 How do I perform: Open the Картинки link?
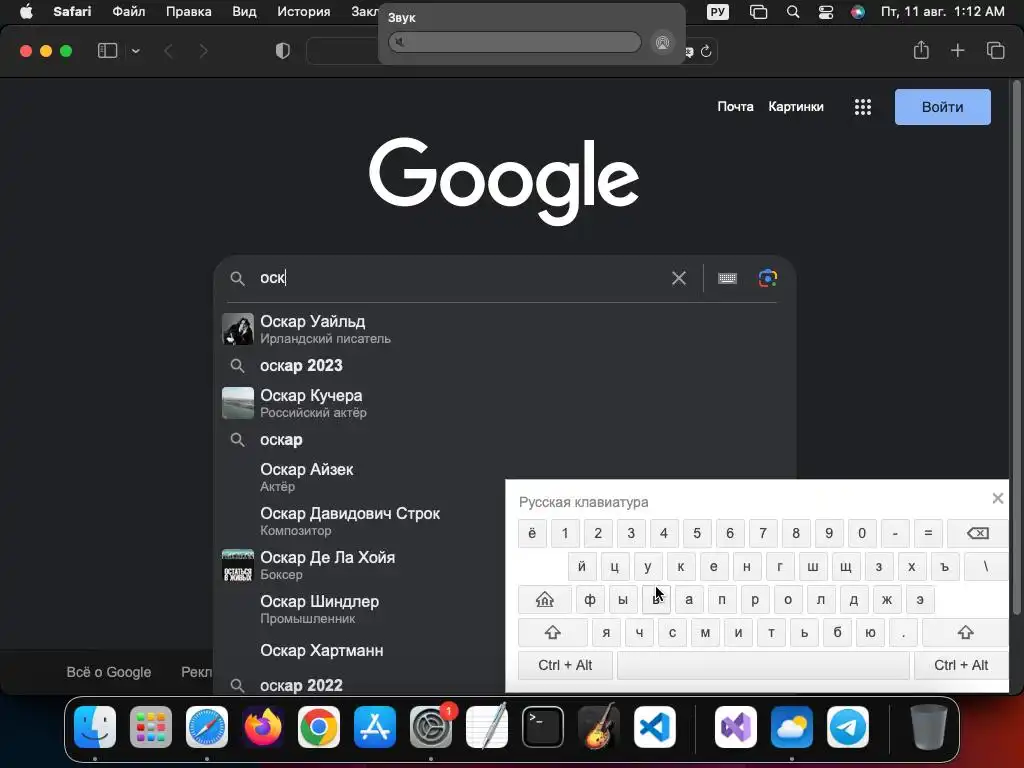pos(795,106)
